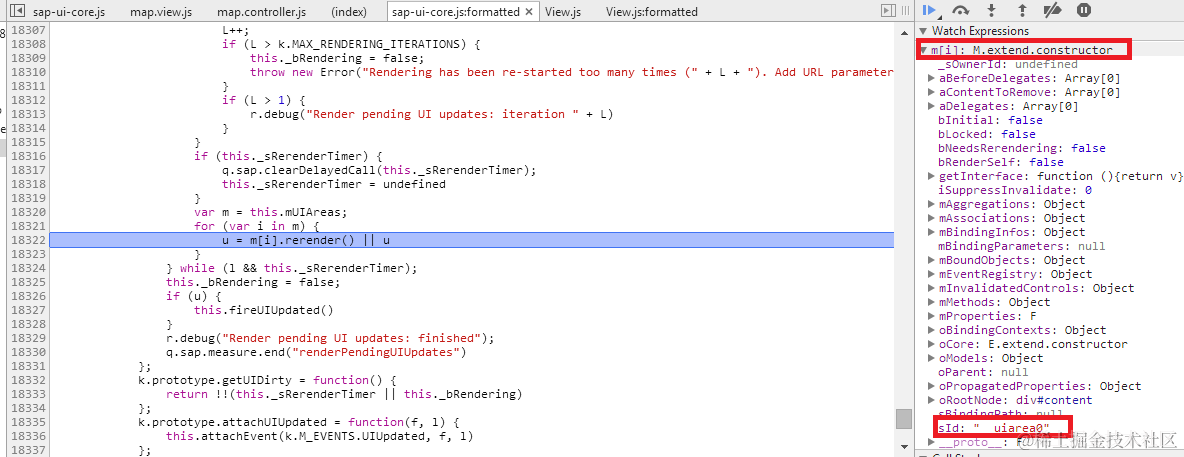Select the bLocked: false property
1184x457 pixels.
986,134
